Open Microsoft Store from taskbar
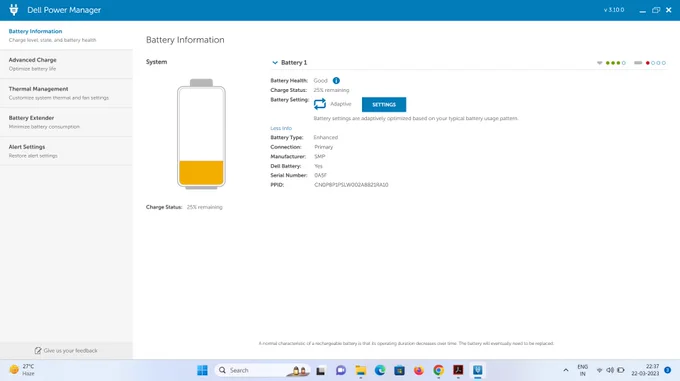 (x=399, y=370)
